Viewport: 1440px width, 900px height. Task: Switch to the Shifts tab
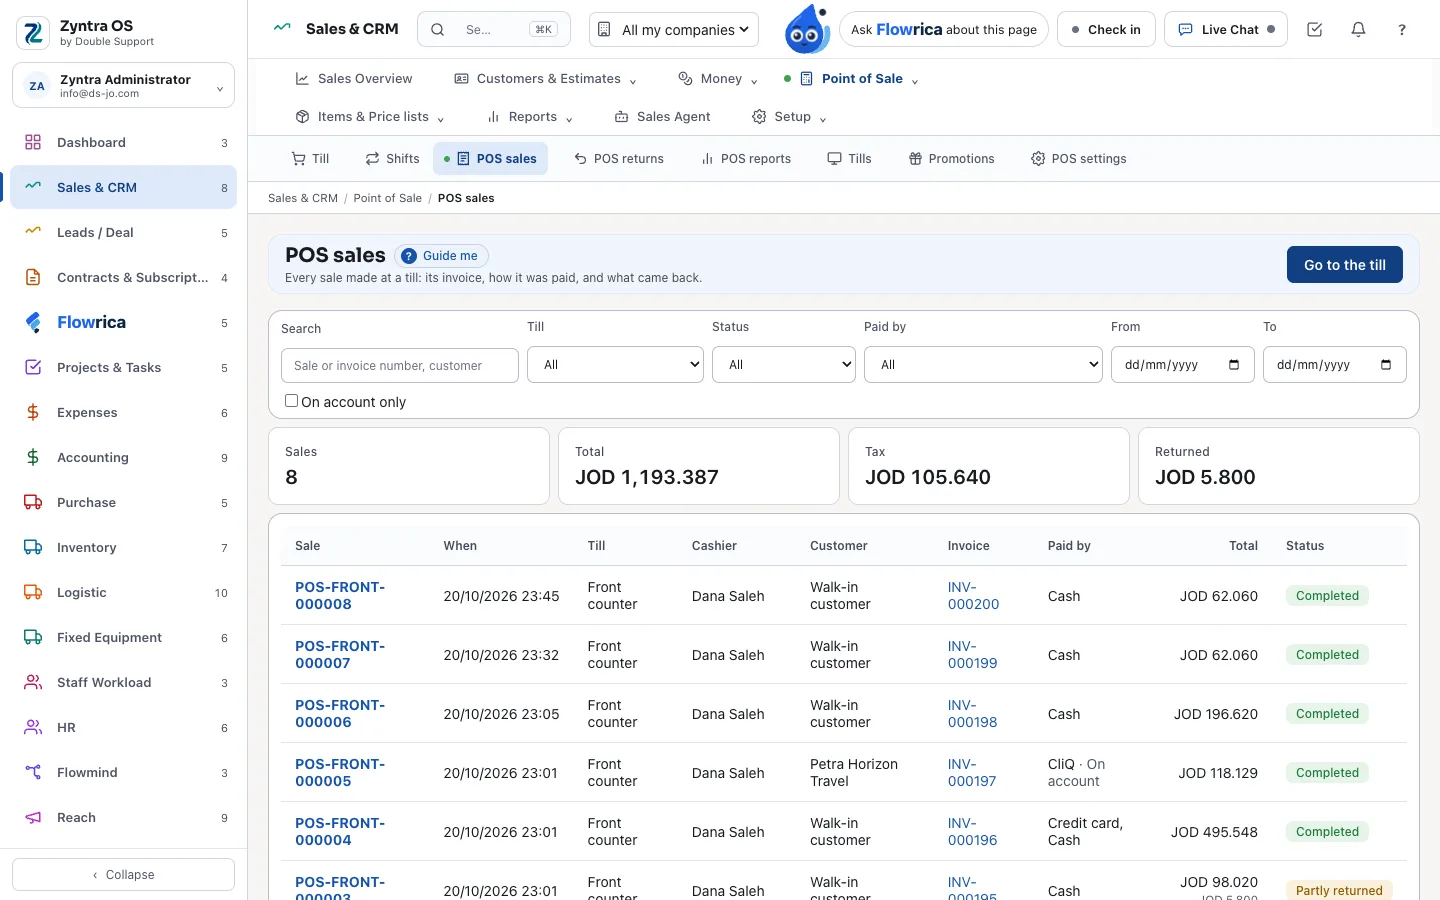coord(392,159)
